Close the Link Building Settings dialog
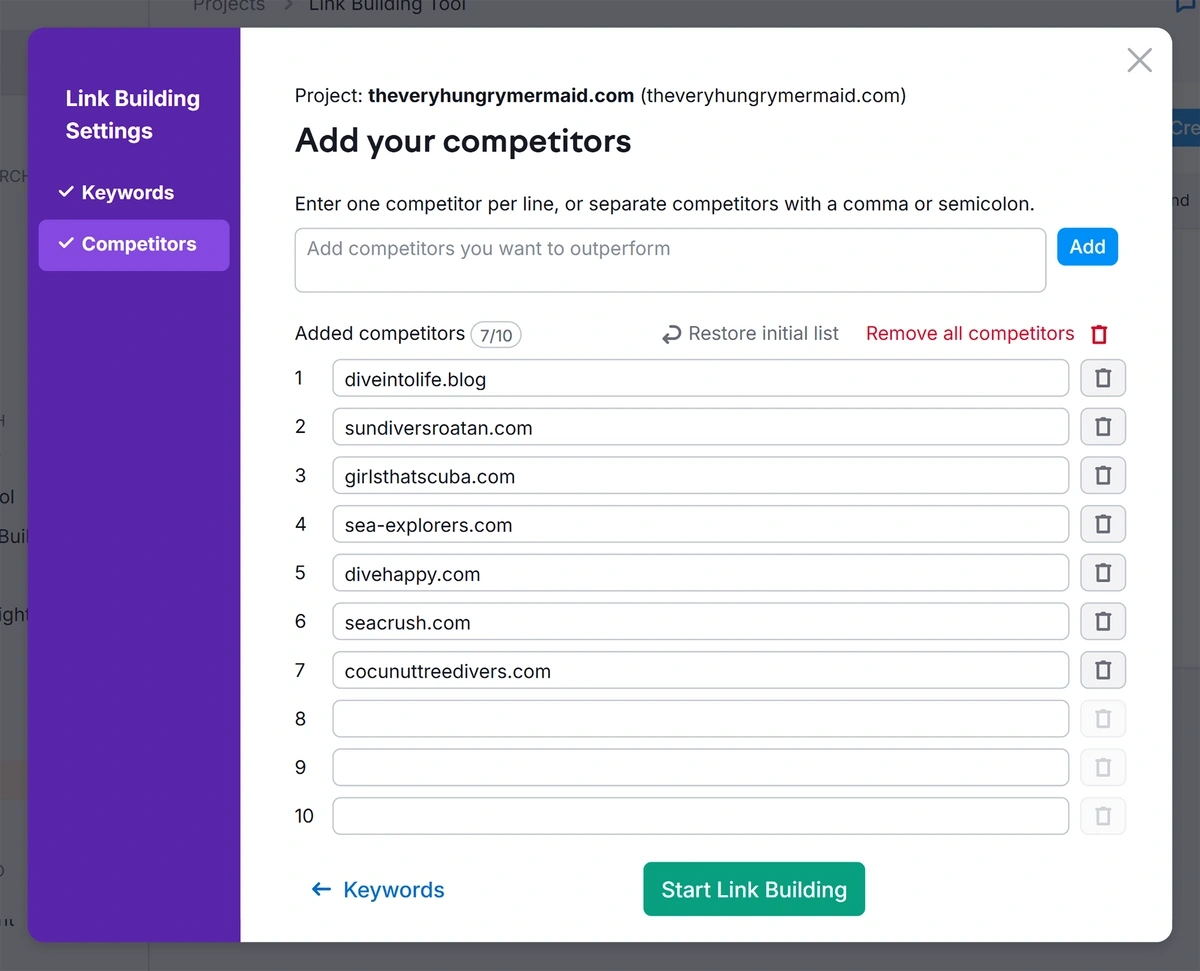Screen dimensions: 1200x971 pos(1139,60)
